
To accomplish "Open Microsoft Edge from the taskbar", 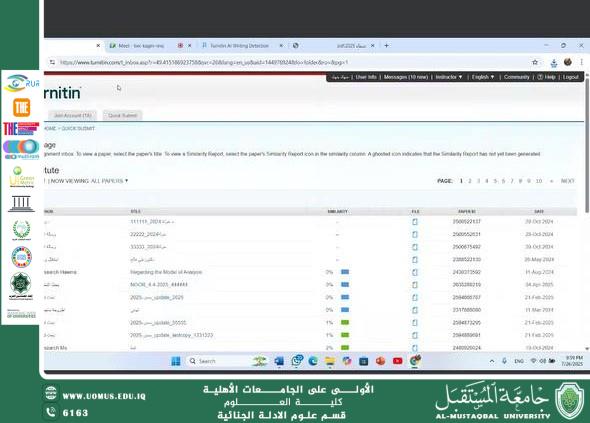I will click(313, 361).
